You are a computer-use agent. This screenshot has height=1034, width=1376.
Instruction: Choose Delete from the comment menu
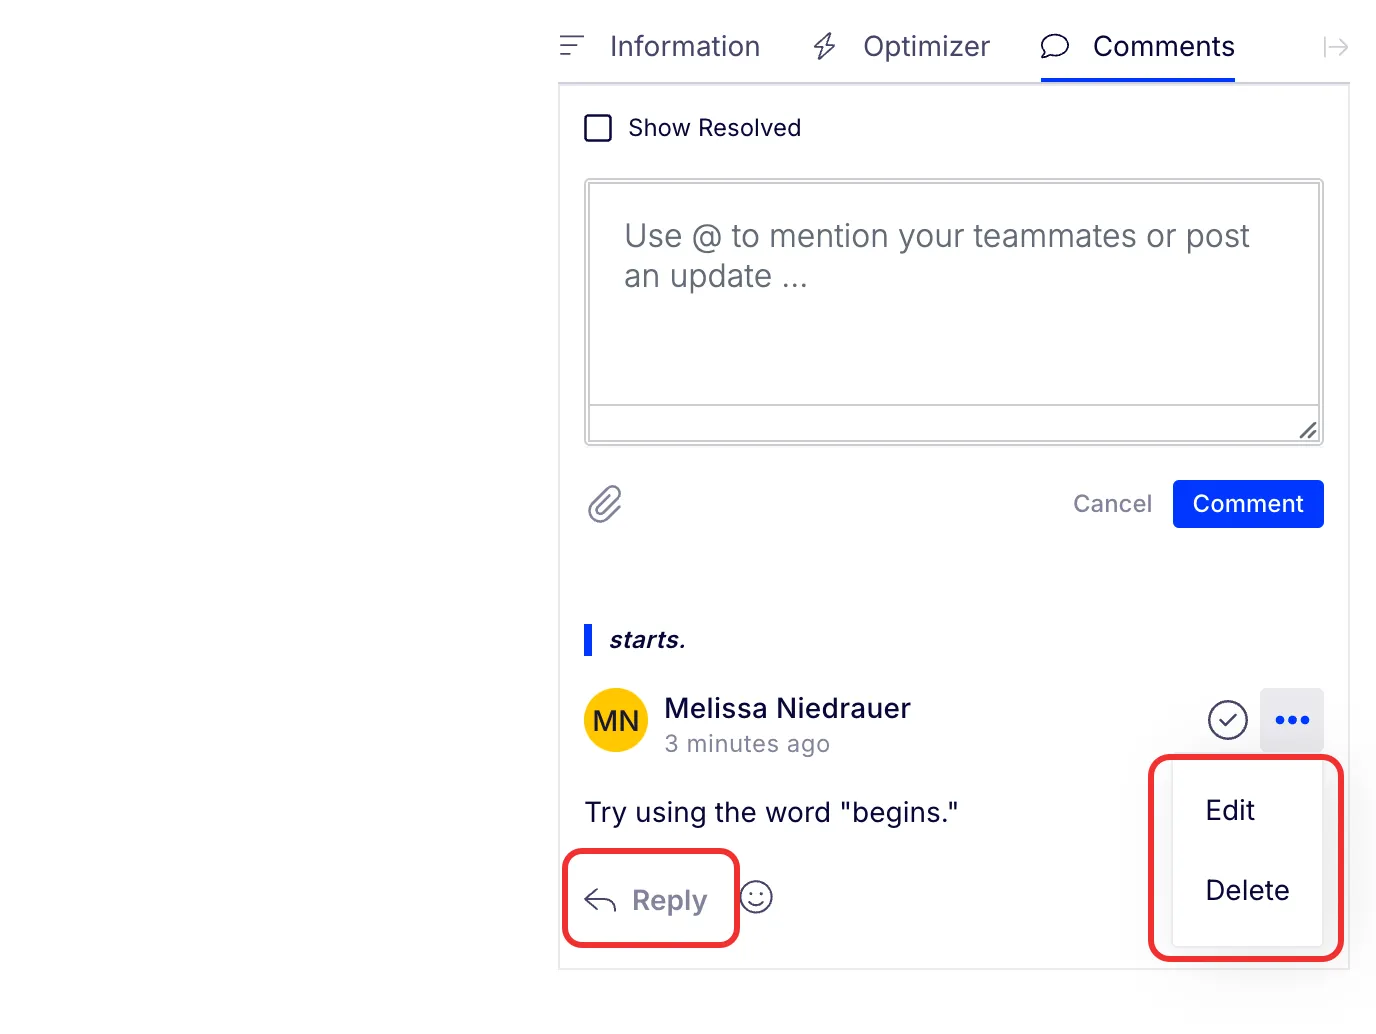pyautogui.click(x=1247, y=890)
